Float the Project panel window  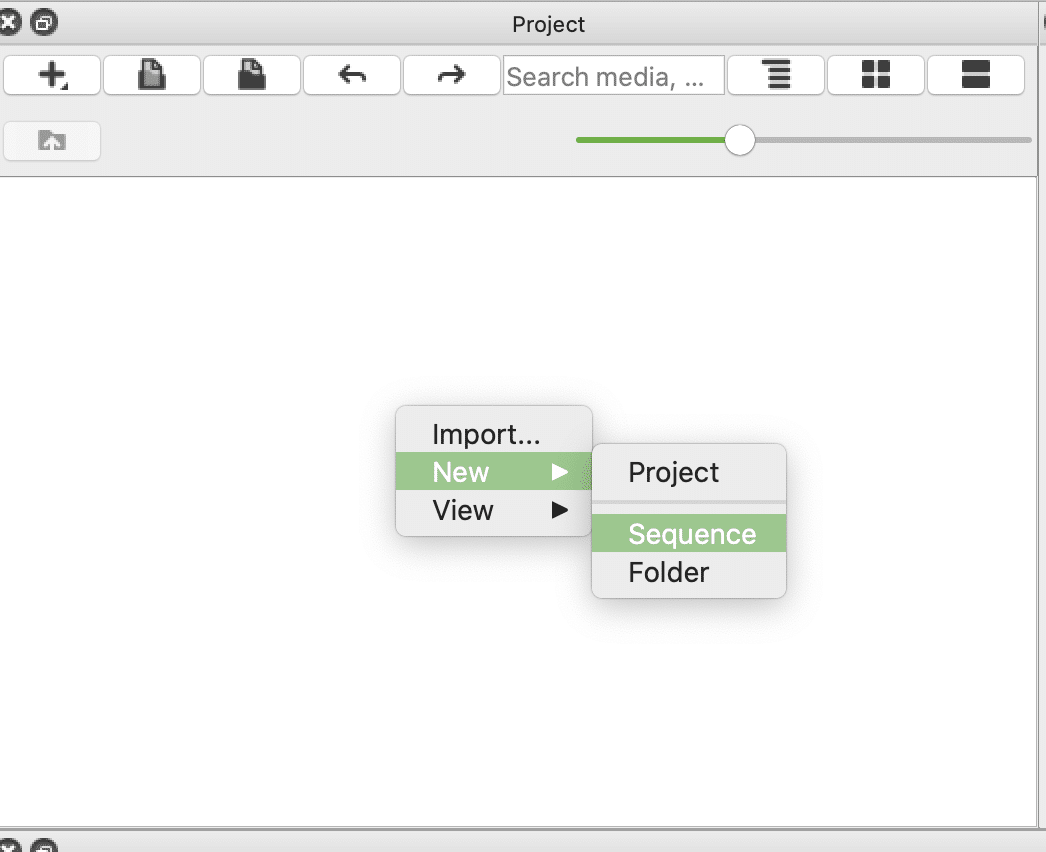[x=44, y=23]
